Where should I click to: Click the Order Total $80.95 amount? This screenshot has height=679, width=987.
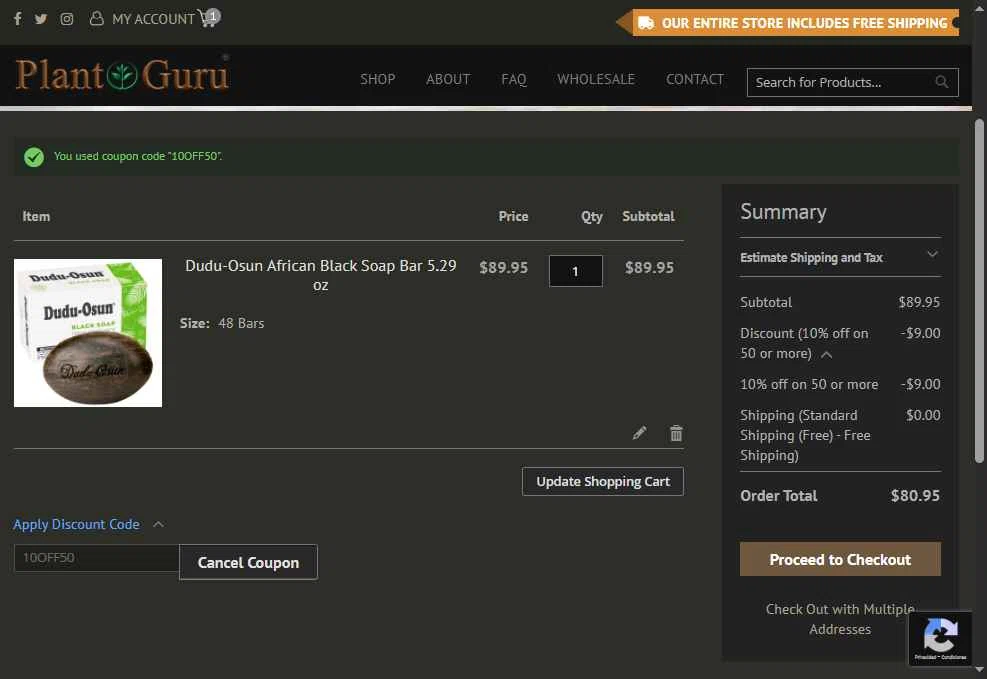tap(915, 496)
